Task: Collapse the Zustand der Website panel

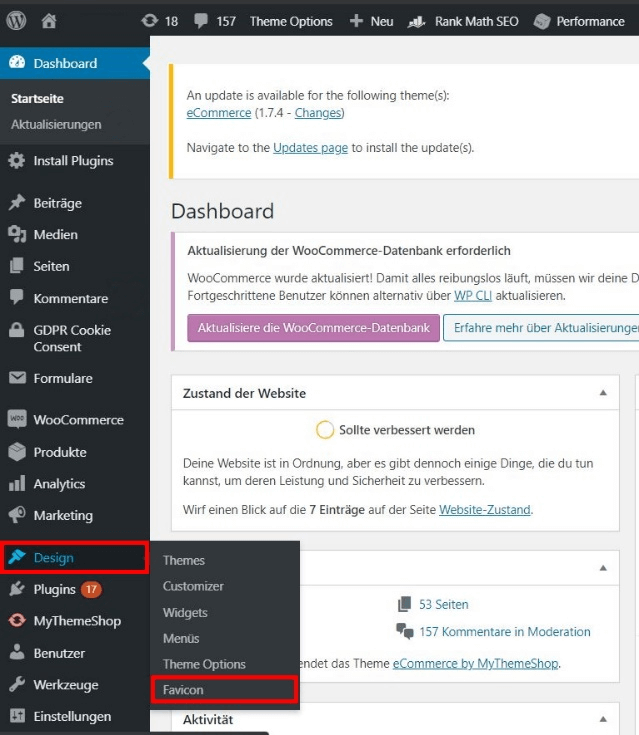Action: pos(603,393)
